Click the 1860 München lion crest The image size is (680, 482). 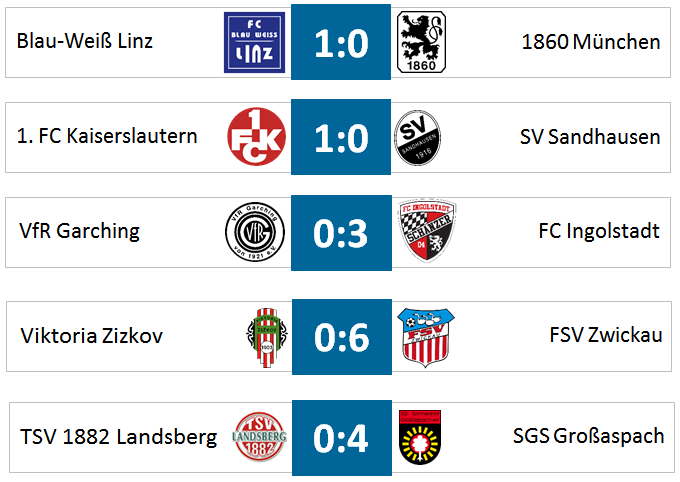point(422,42)
